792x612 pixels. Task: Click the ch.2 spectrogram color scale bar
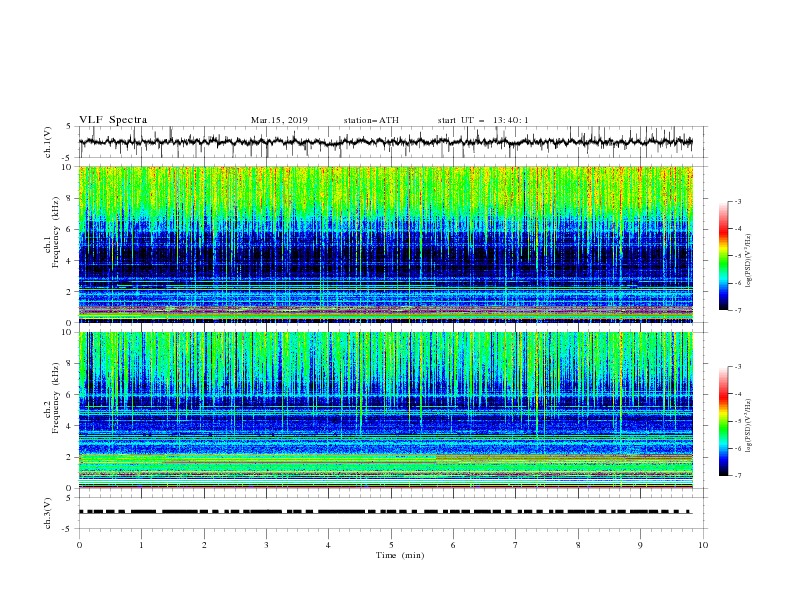(724, 421)
